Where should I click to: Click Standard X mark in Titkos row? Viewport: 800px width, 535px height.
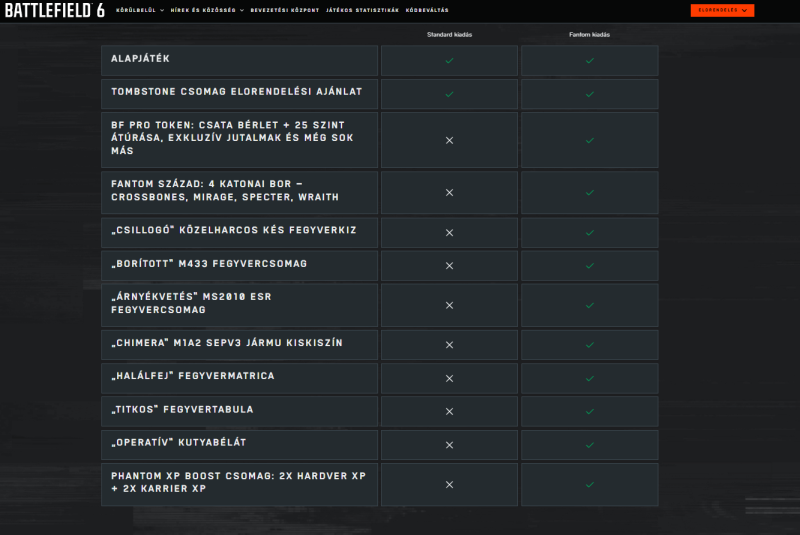(449, 411)
